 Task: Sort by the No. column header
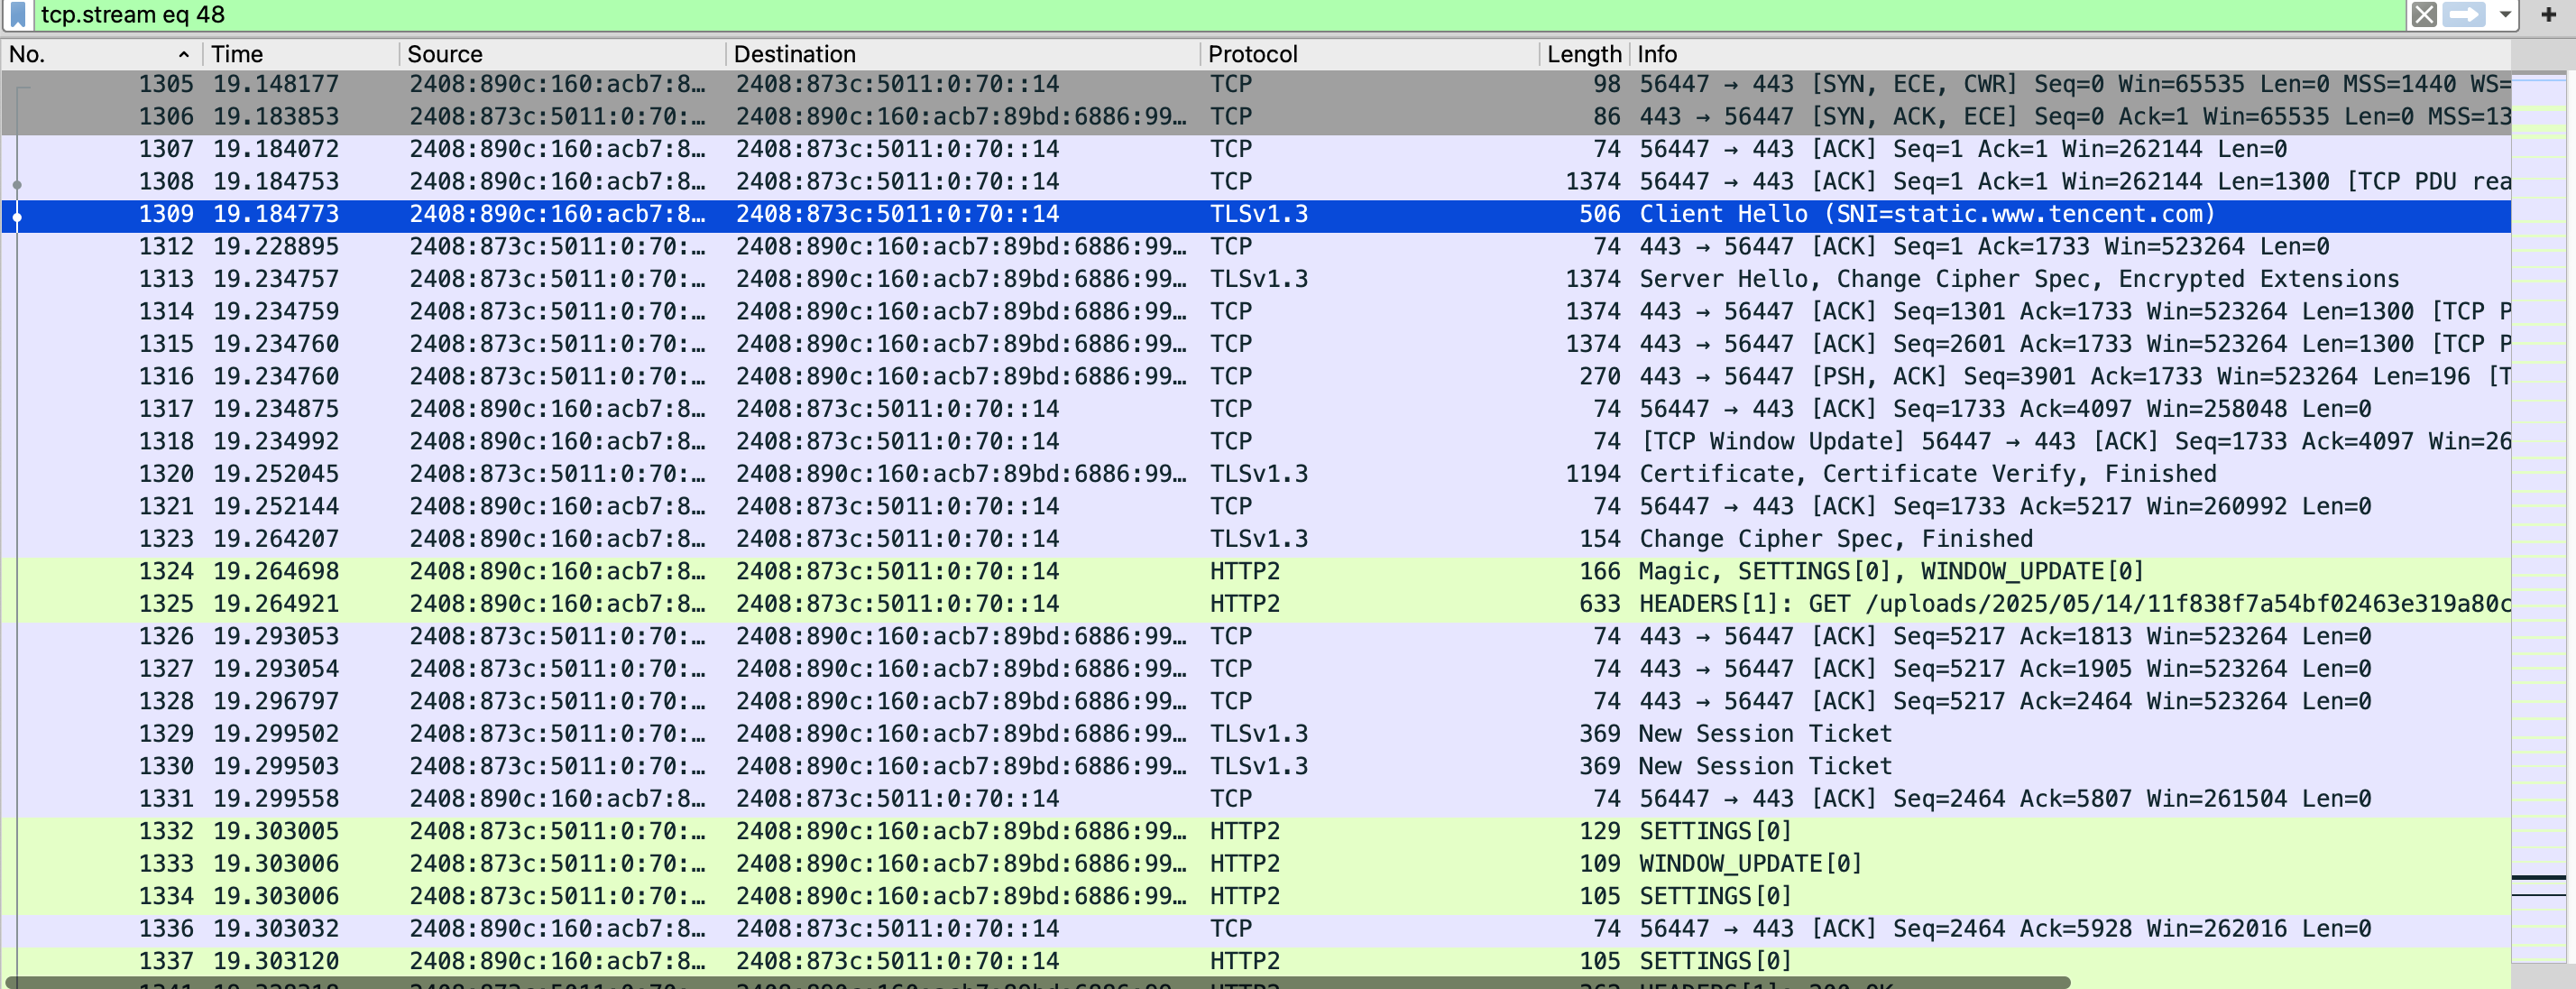(x=100, y=54)
